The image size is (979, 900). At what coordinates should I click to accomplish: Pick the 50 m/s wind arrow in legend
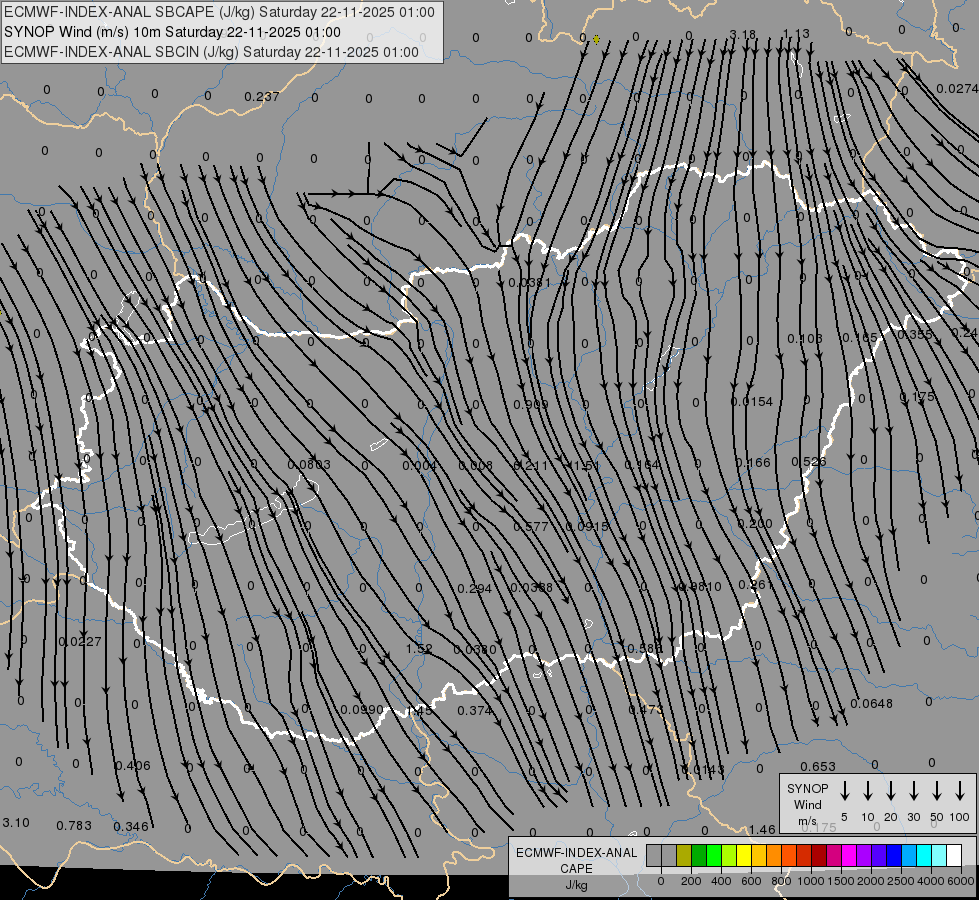click(937, 791)
